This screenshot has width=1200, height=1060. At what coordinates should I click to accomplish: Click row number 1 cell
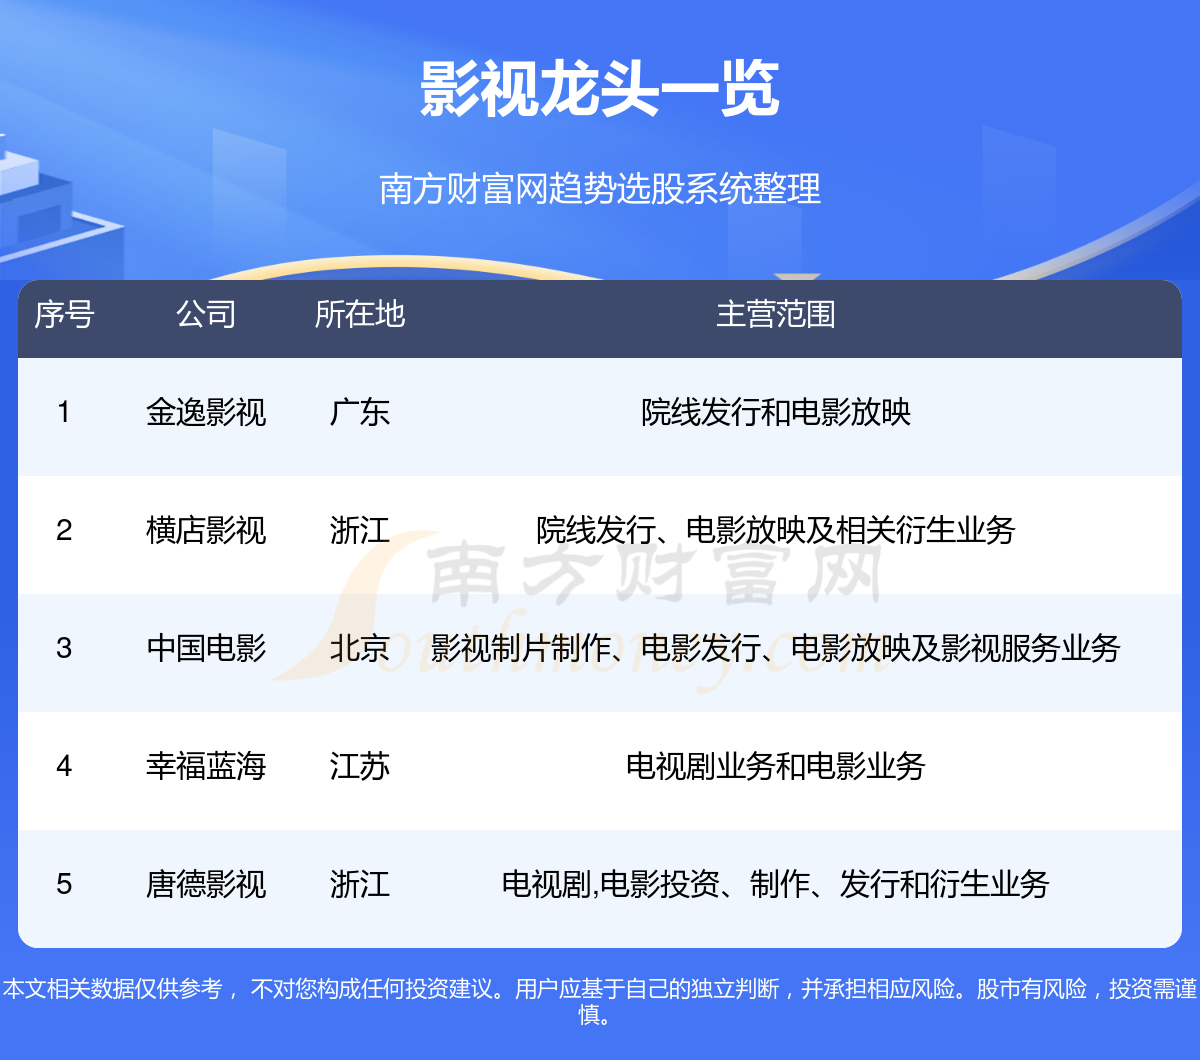pos(64,412)
